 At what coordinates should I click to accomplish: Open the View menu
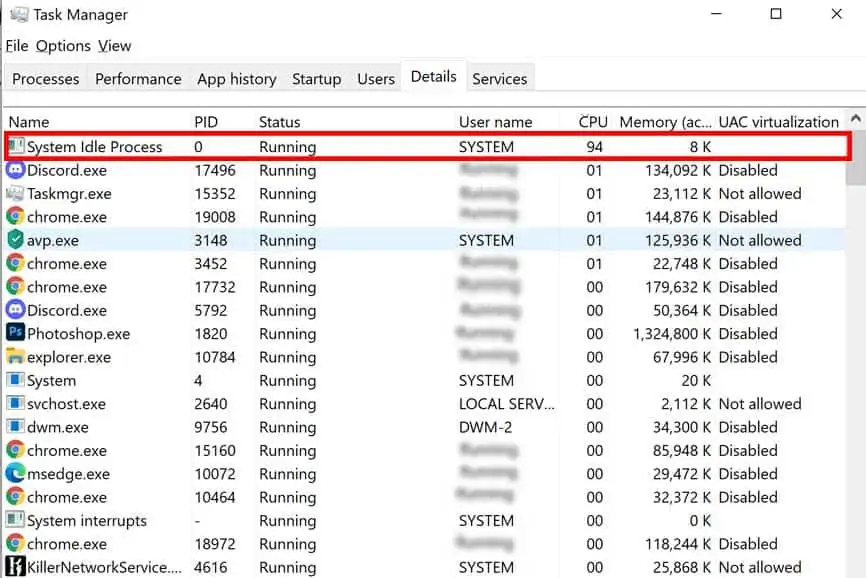tap(114, 45)
